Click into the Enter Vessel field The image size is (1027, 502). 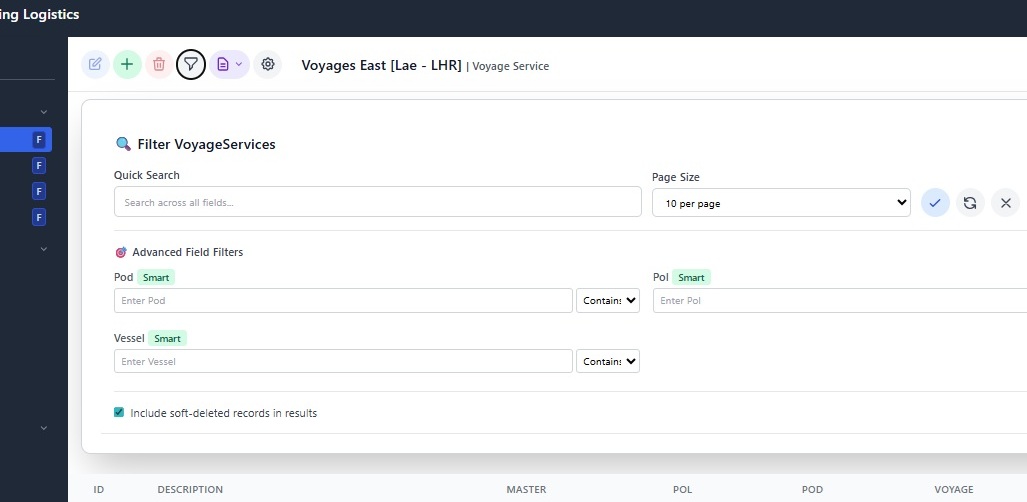[x=343, y=361]
